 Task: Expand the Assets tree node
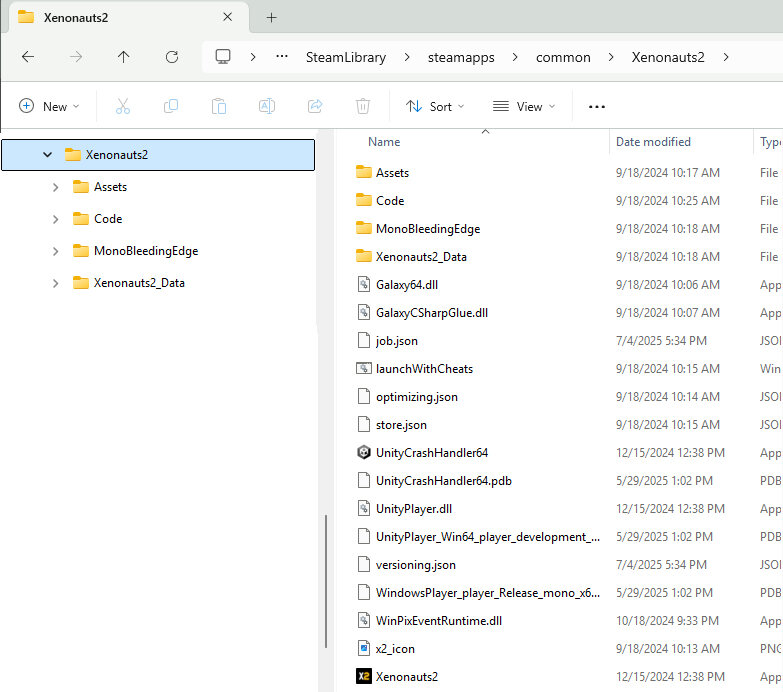tap(55, 187)
